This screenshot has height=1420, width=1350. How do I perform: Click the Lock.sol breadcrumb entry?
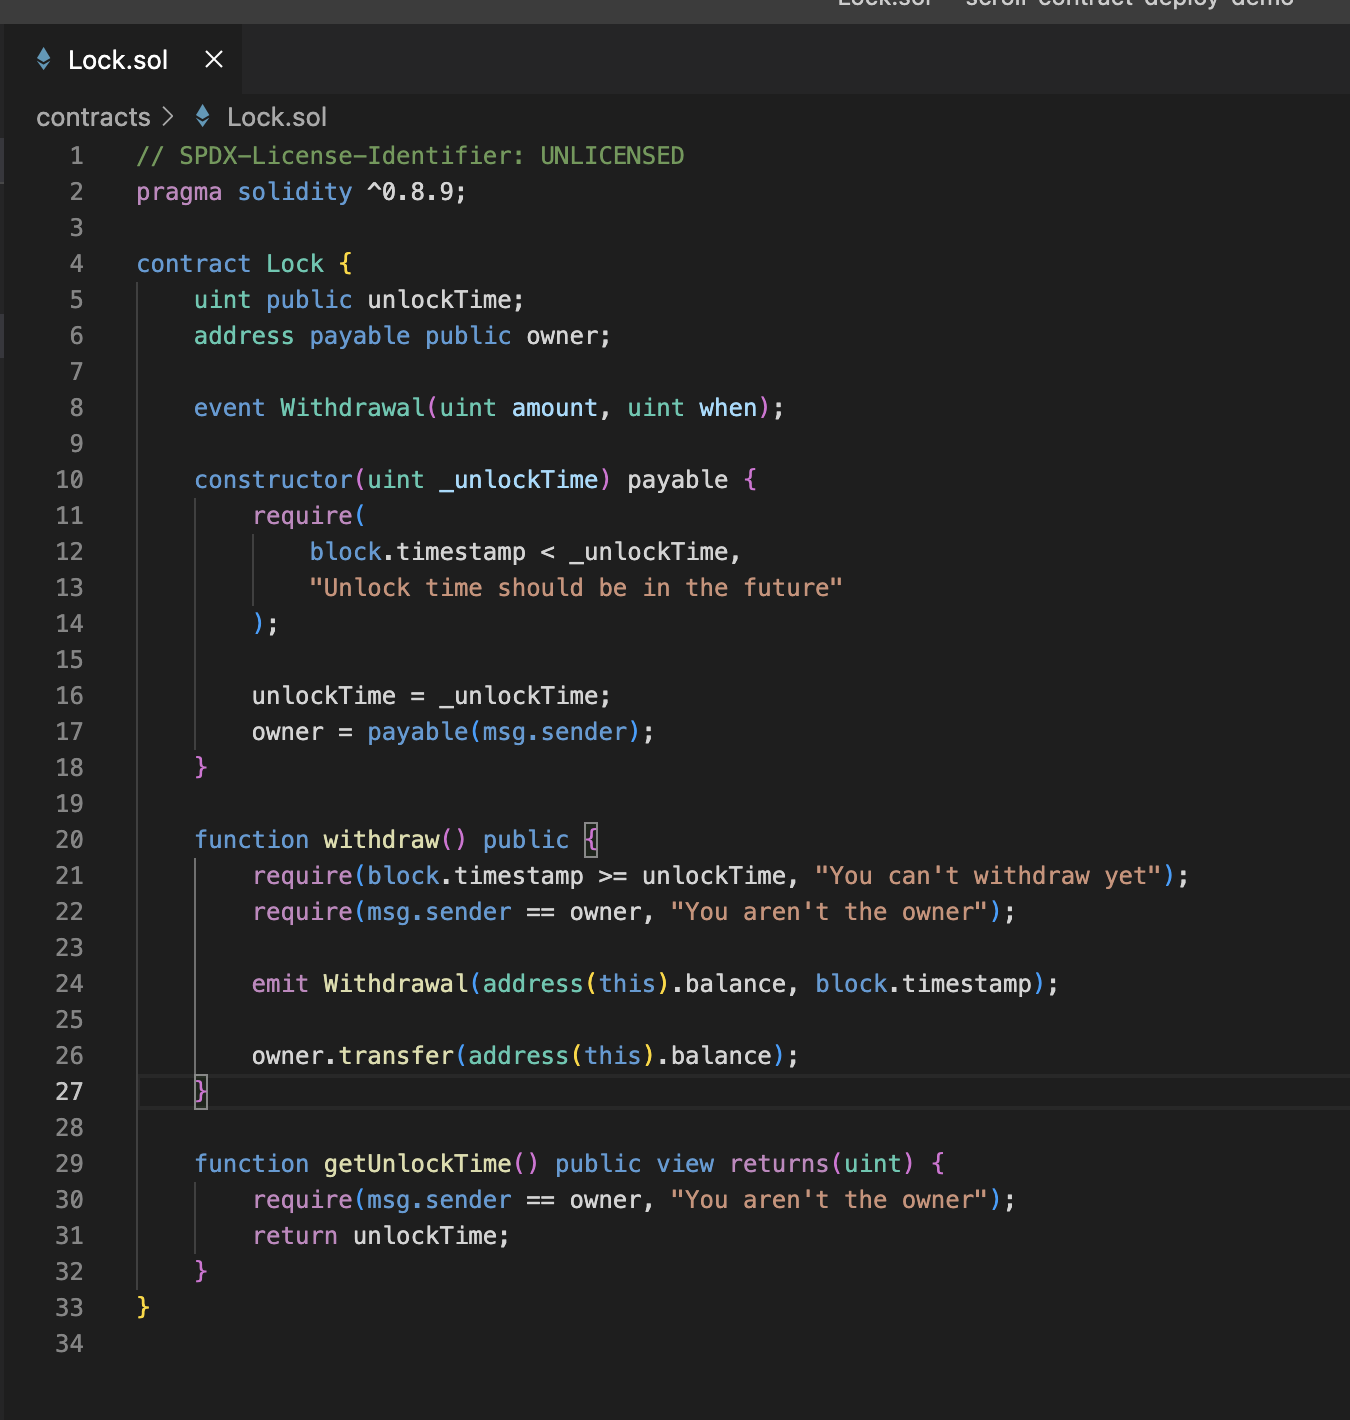click(x=277, y=117)
